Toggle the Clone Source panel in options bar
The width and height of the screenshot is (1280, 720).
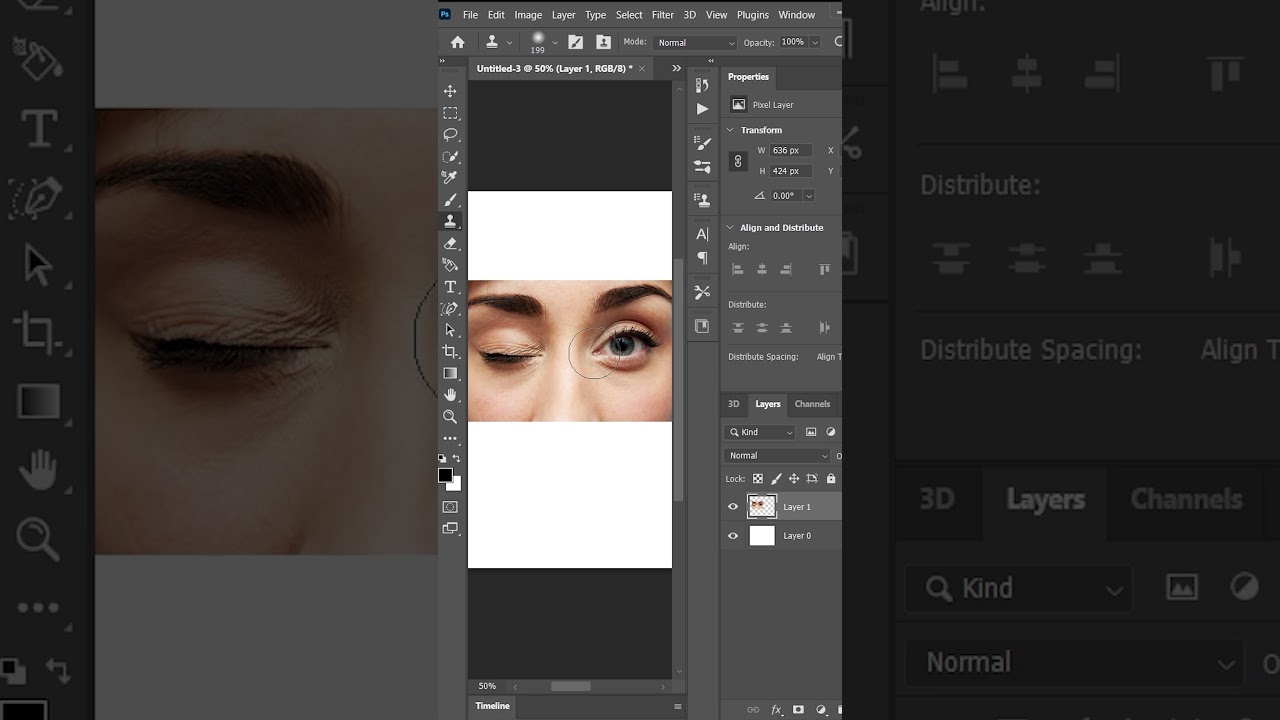click(603, 42)
